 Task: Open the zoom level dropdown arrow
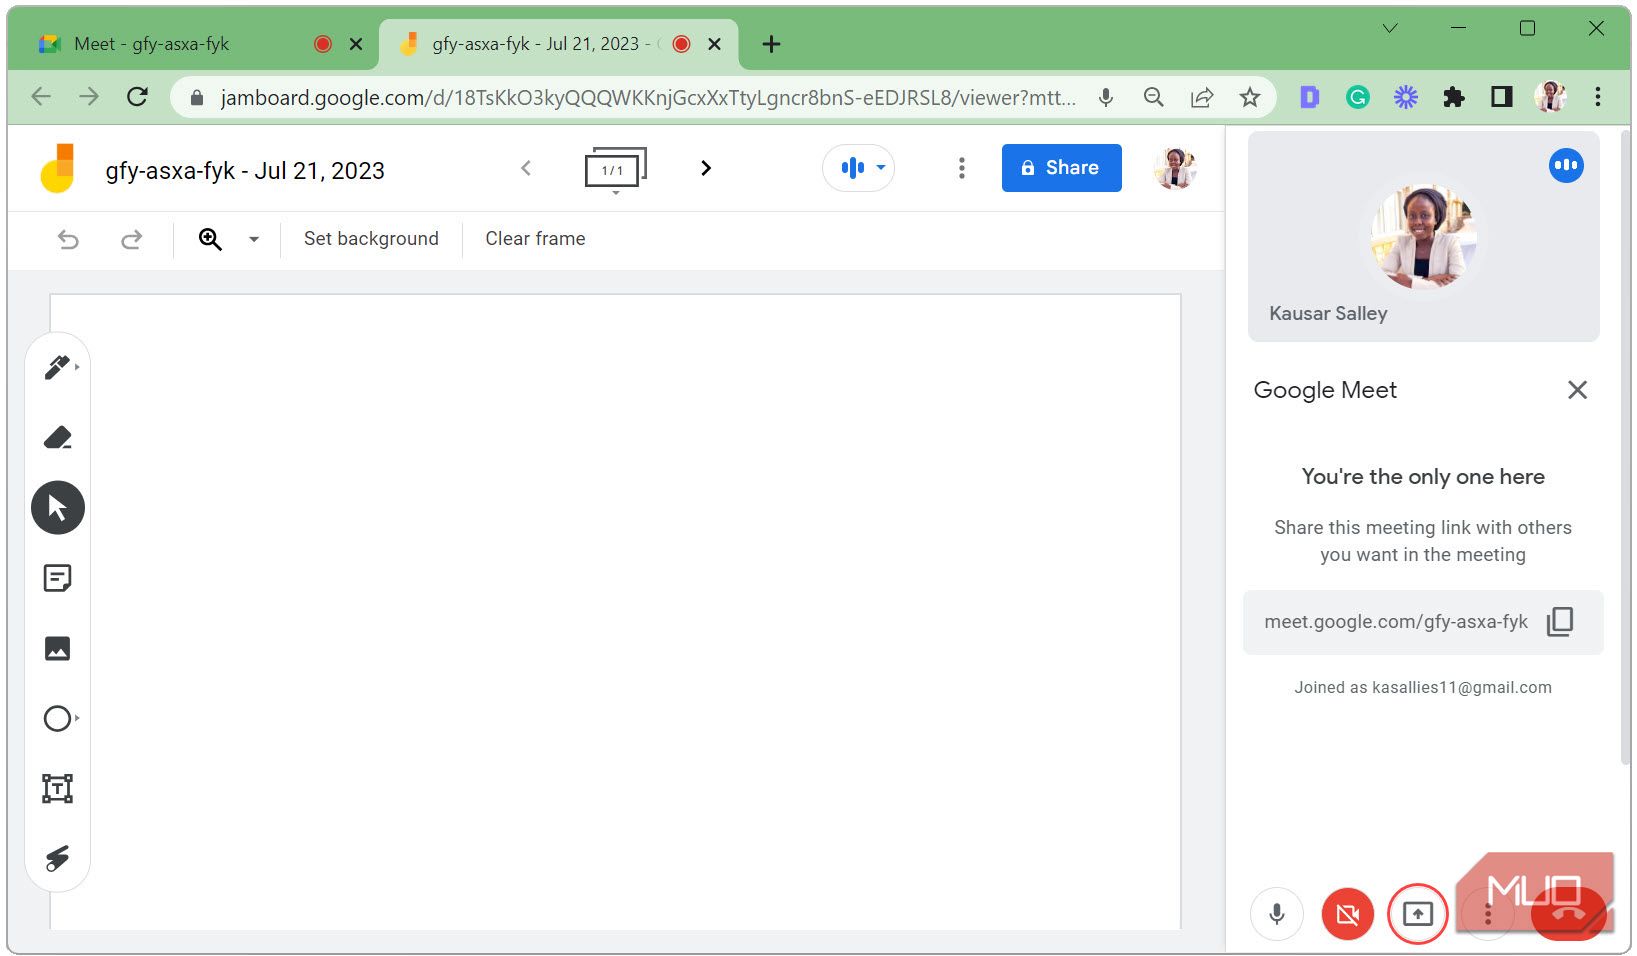(254, 239)
